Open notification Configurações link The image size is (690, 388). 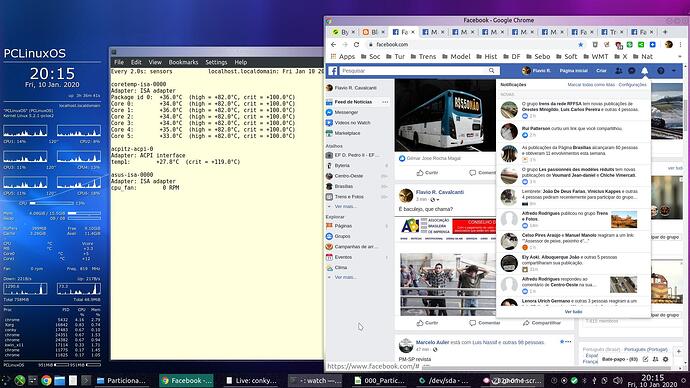coord(632,84)
